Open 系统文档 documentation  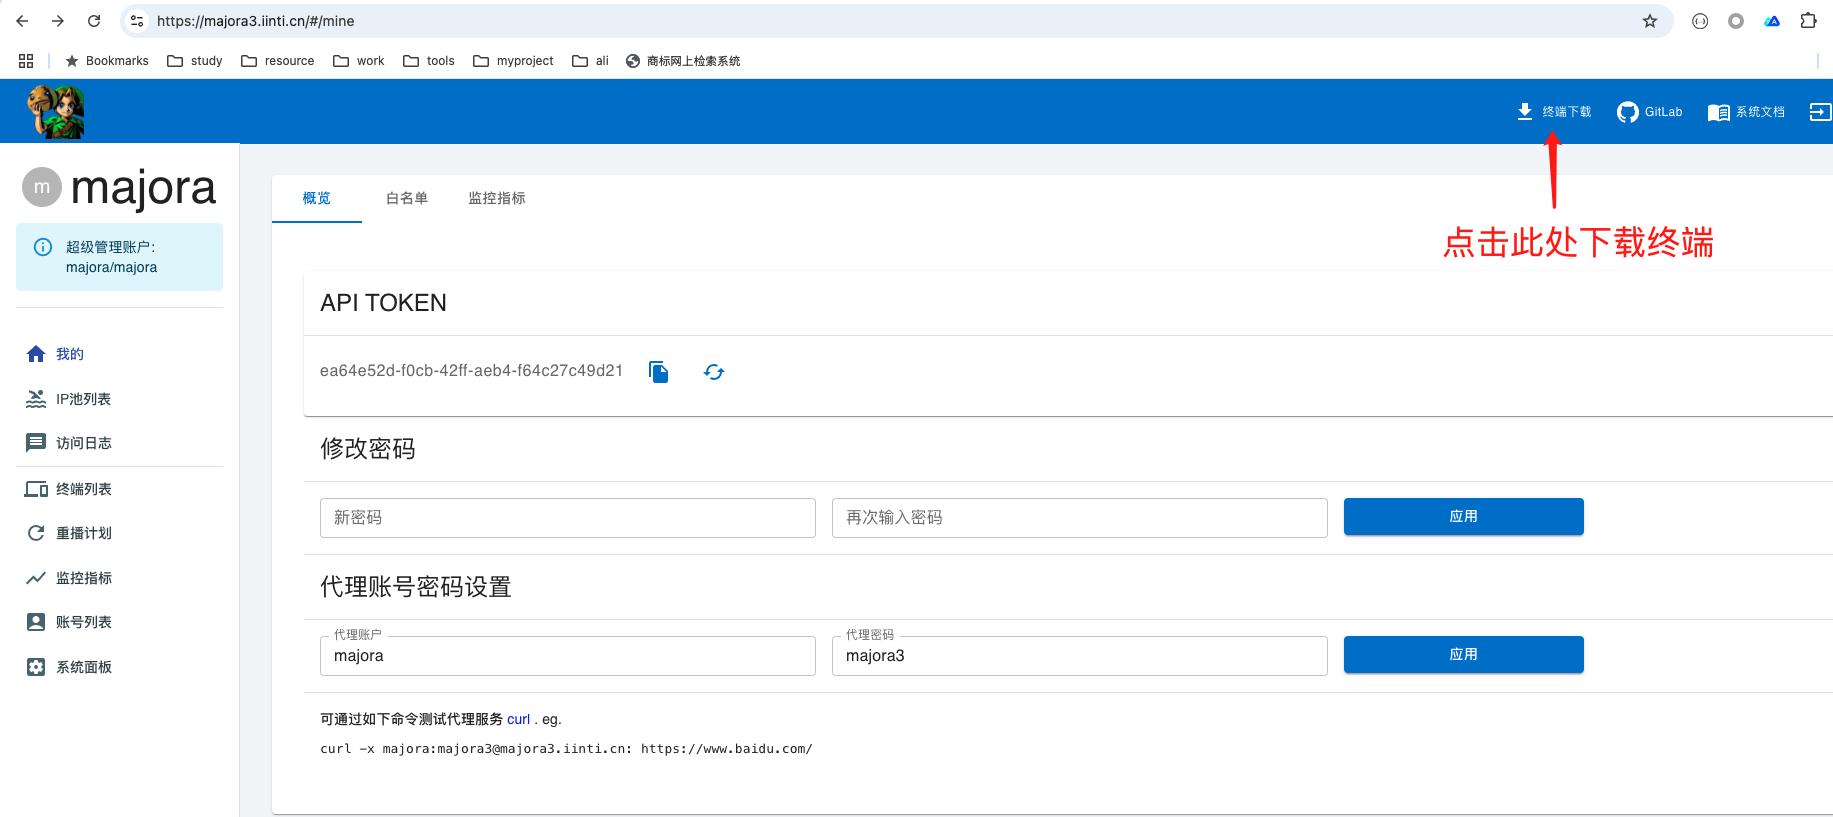click(x=1746, y=112)
